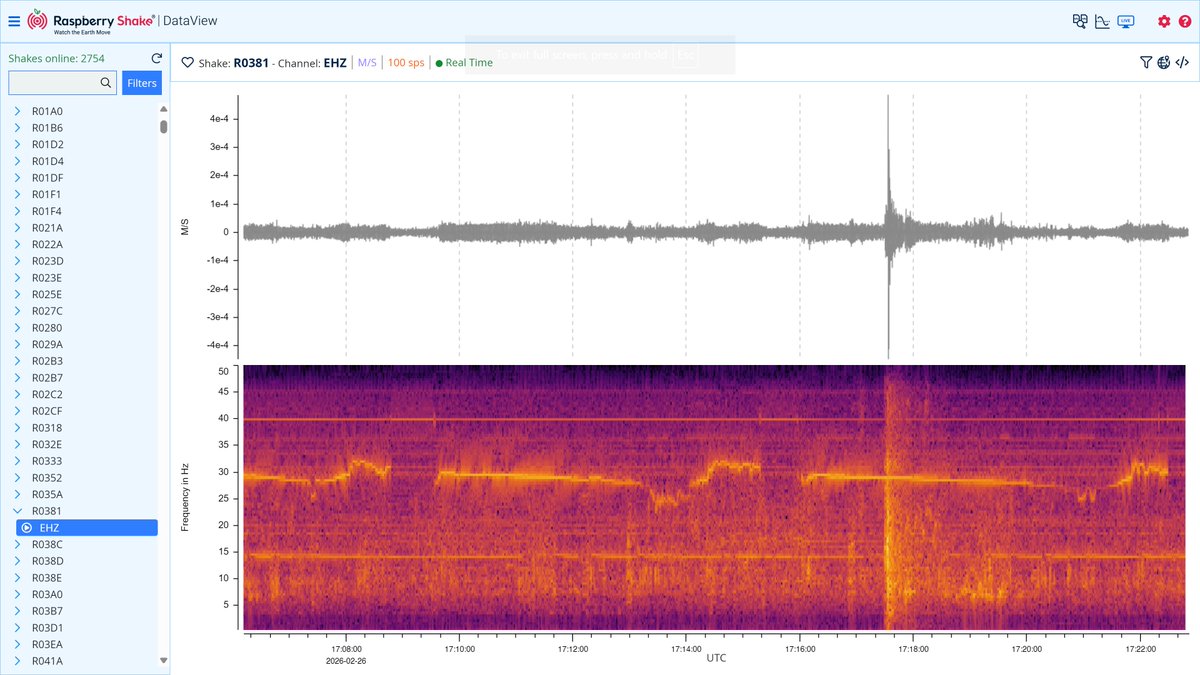Image resolution: width=1200 pixels, height=675 pixels.
Task: Click the magnifier in the search box
Action: tap(106, 83)
